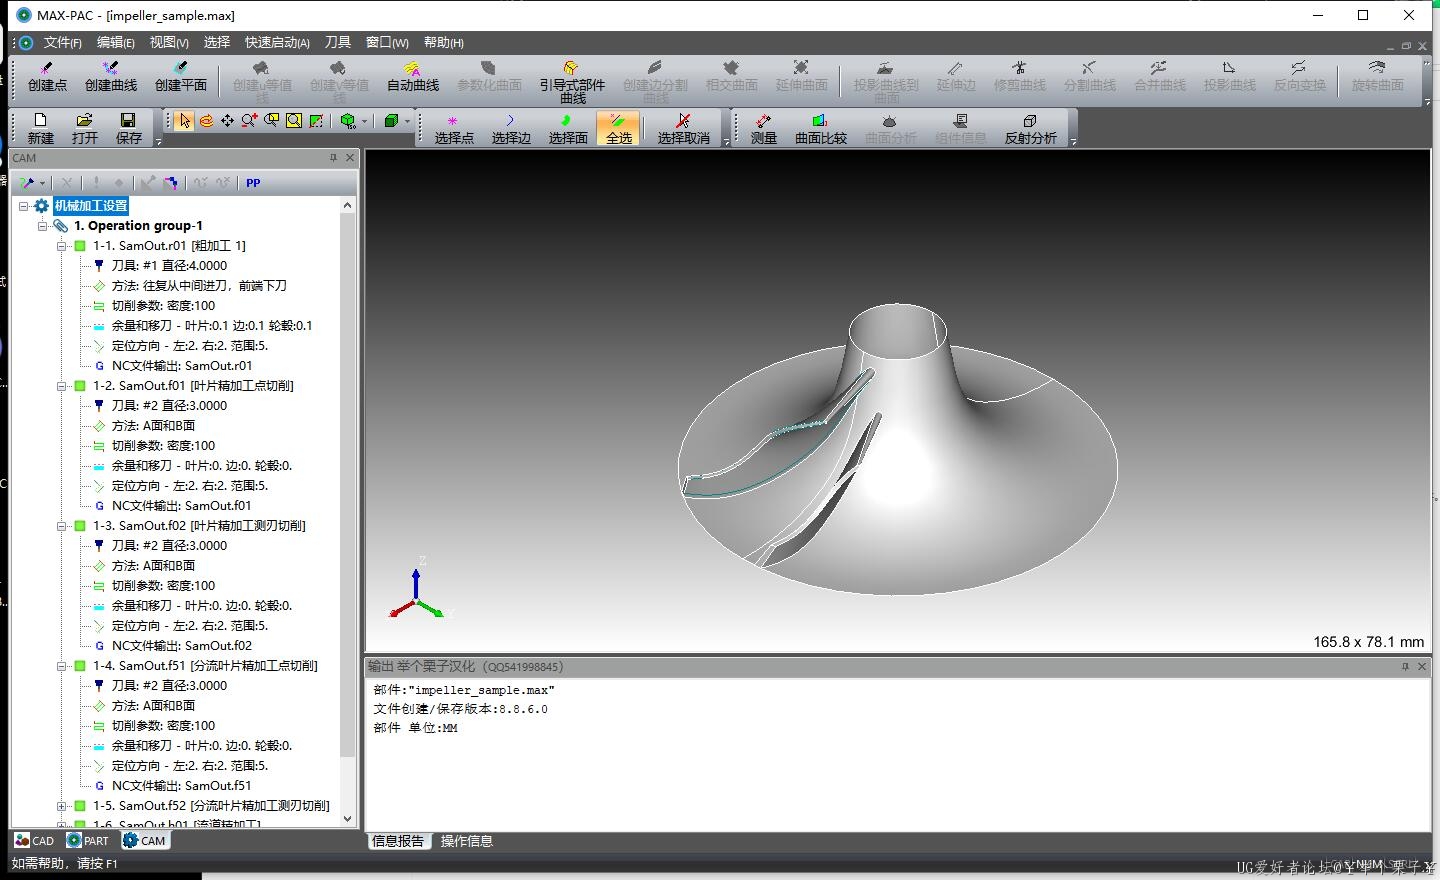Viewport: 1440px width, 880px height.
Task: Activate the pan view crosshair tool
Action: (228, 121)
